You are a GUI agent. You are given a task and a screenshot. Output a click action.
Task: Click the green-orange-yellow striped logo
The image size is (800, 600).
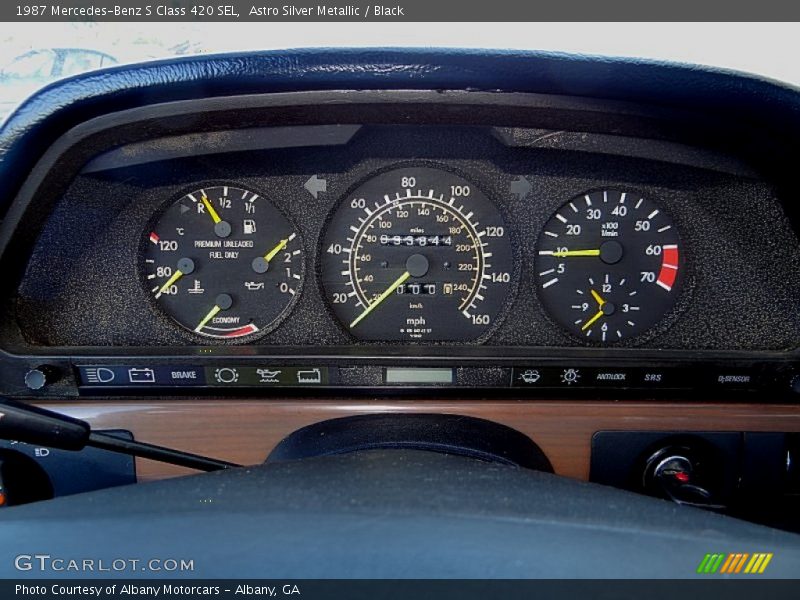[735, 563]
